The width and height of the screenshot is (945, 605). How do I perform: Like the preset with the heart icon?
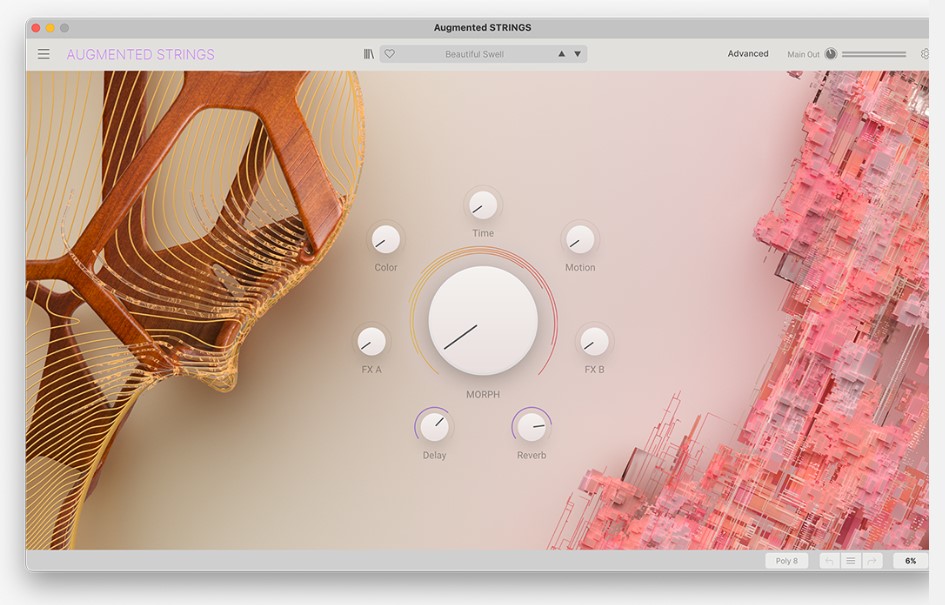coord(389,54)
